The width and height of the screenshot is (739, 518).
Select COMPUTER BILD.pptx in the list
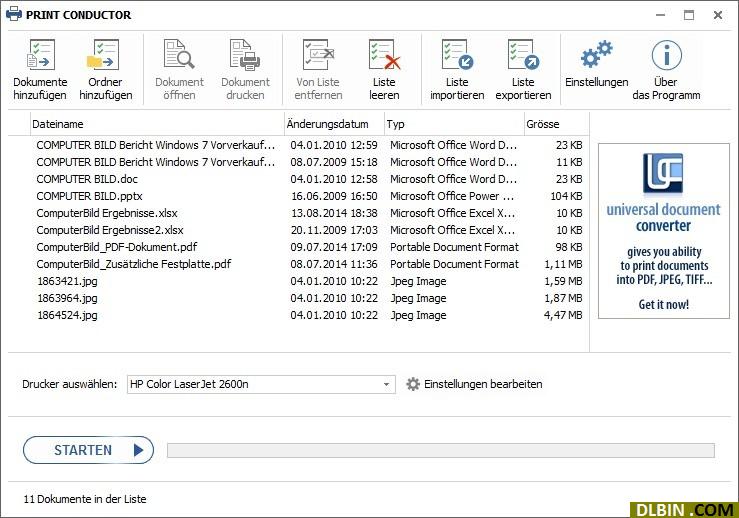(x=89, y=196)
